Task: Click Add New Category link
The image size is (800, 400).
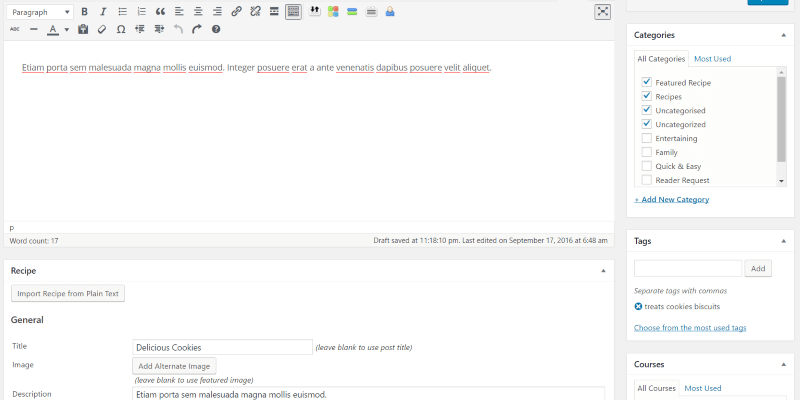Action: 671,199
